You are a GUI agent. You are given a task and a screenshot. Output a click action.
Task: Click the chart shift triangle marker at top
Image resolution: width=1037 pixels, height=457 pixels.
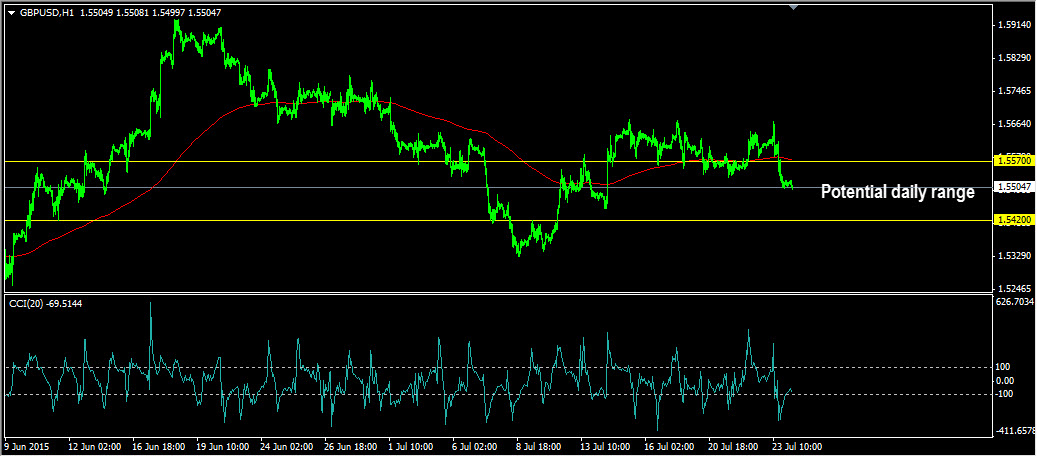(x=794, y=7)
